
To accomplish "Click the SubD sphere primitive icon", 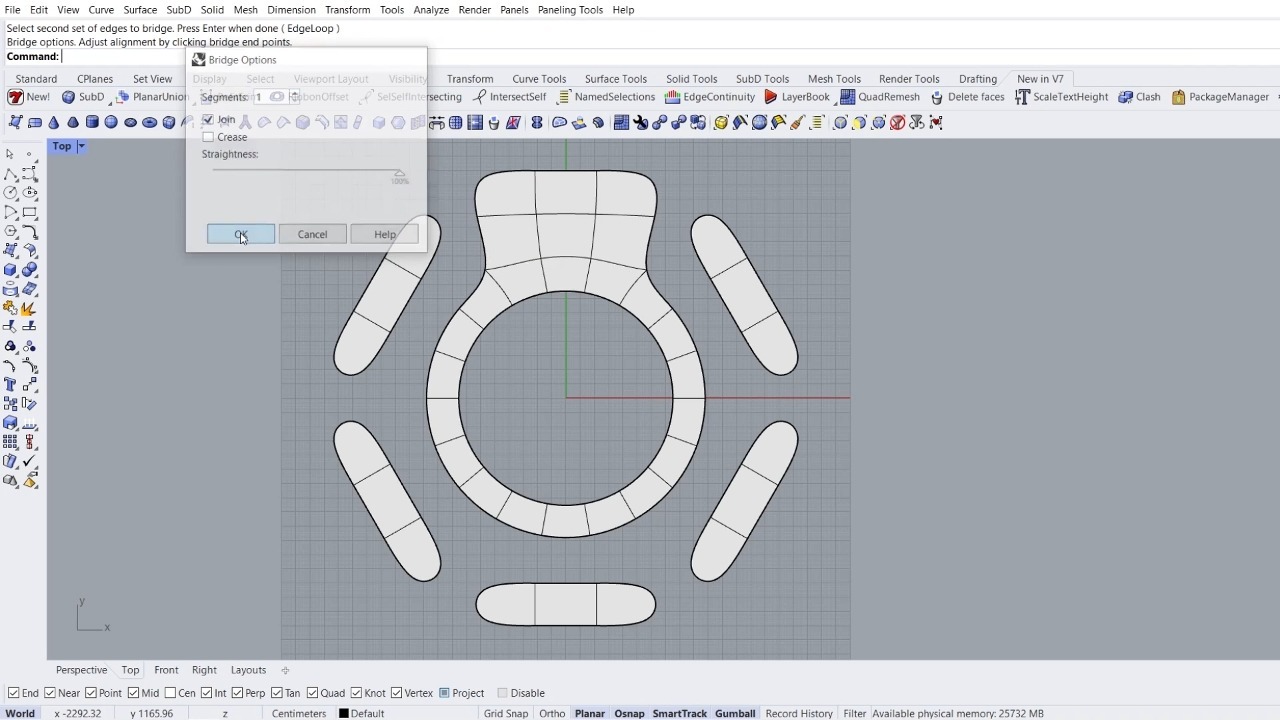I will (x=111, y=122).
